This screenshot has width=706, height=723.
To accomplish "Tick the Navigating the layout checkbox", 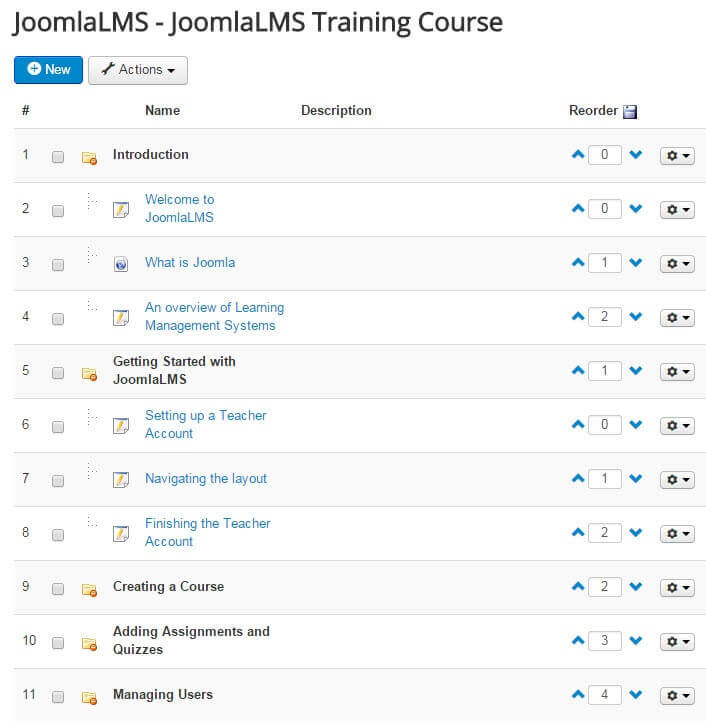I will click(x=58, y=481).
